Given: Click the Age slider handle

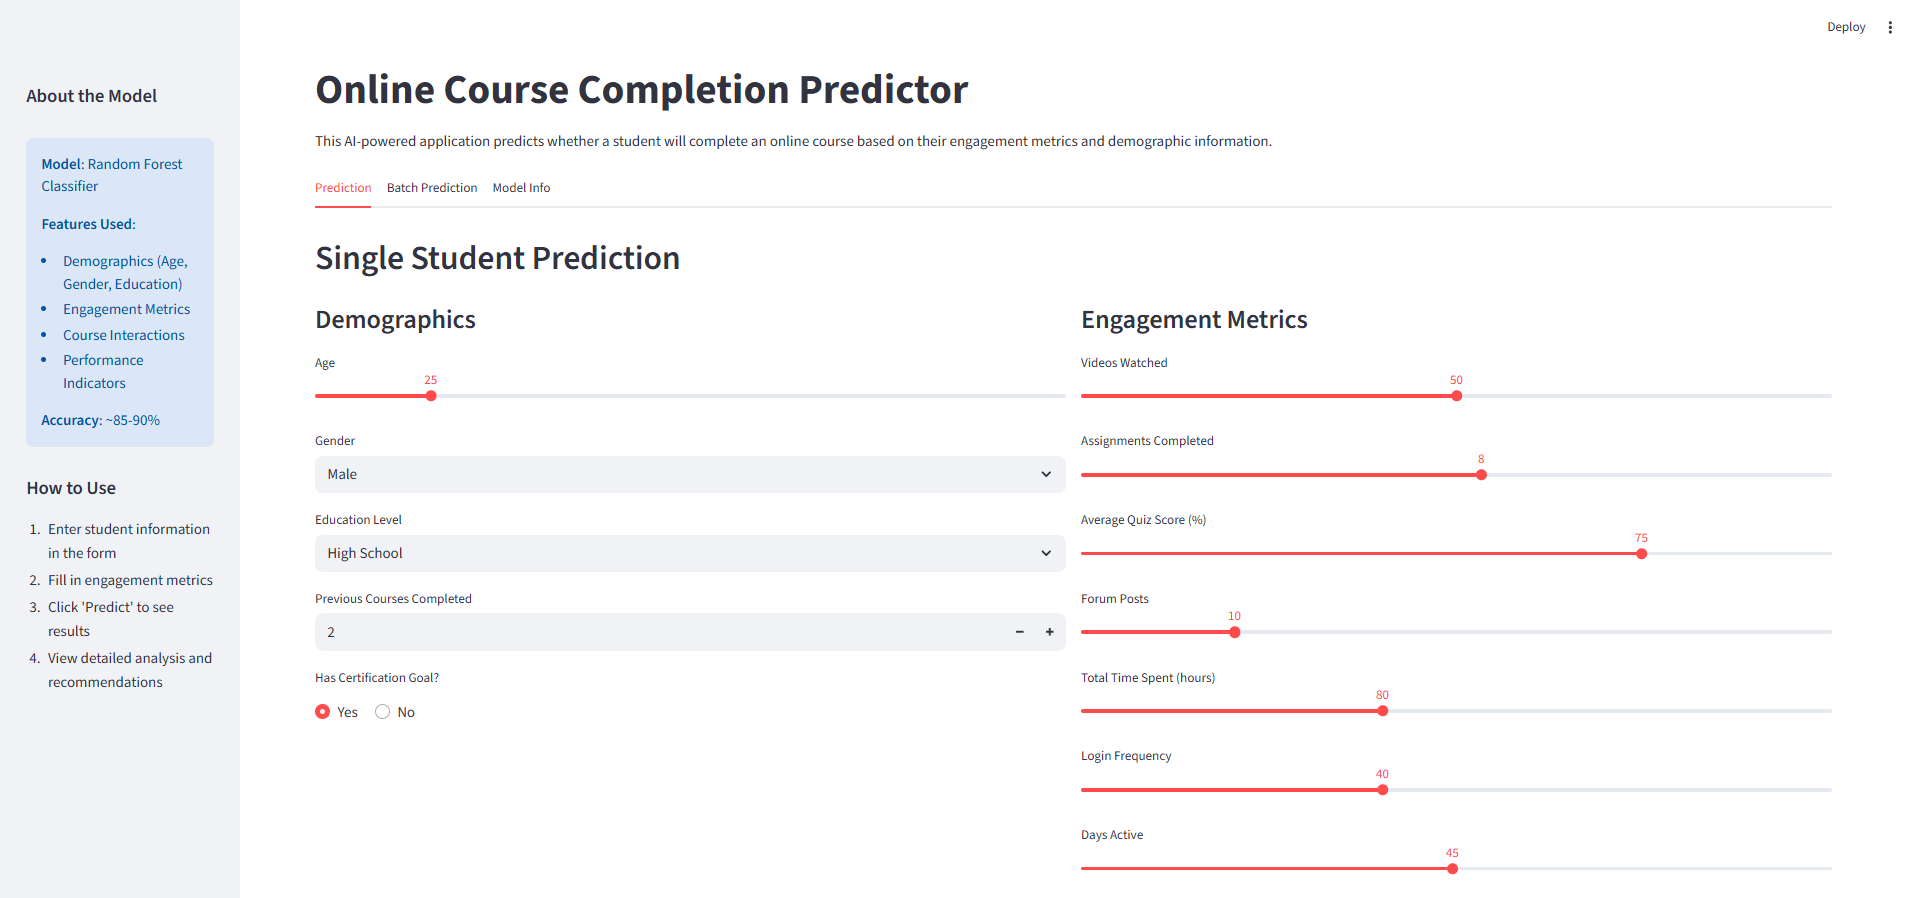Looking at the screenshot, I should pos(431,396).
